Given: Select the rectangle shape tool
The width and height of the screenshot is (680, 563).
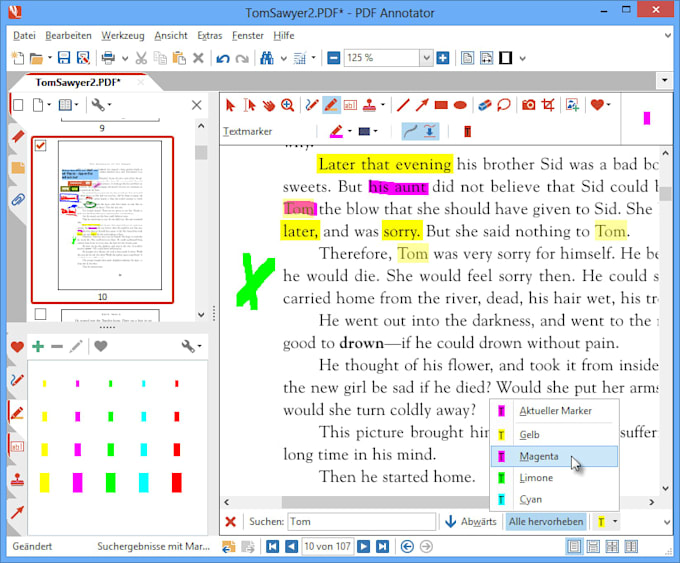Looking at the screenshot, I should click(441, 105).
